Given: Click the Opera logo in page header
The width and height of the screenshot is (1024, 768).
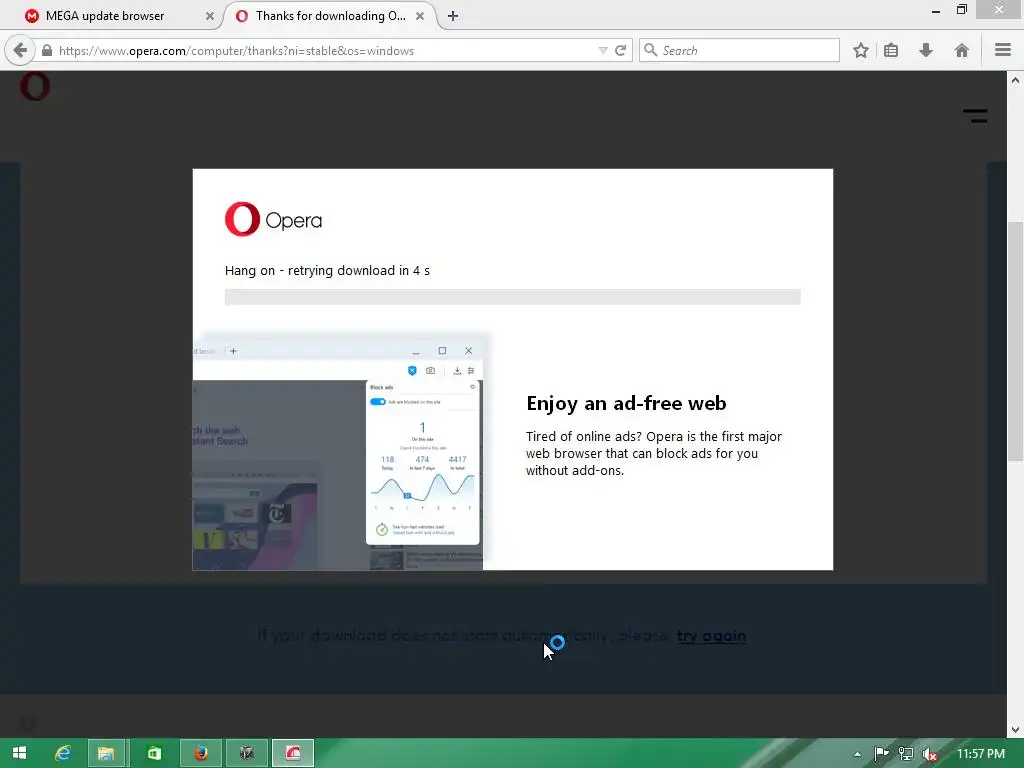Looking at the screenshot, I should [x=35, y=86].
